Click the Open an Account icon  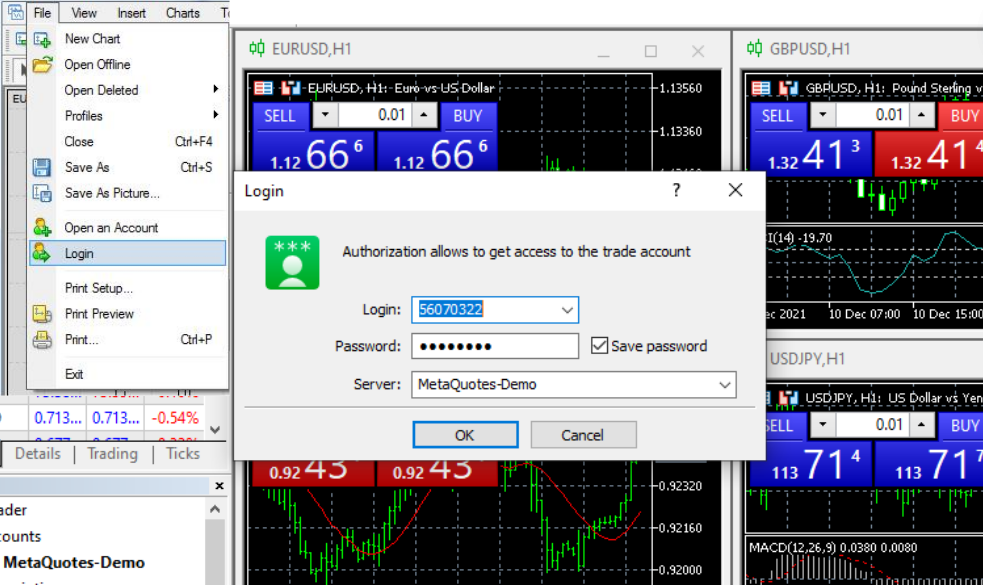(x=42, y=228)
